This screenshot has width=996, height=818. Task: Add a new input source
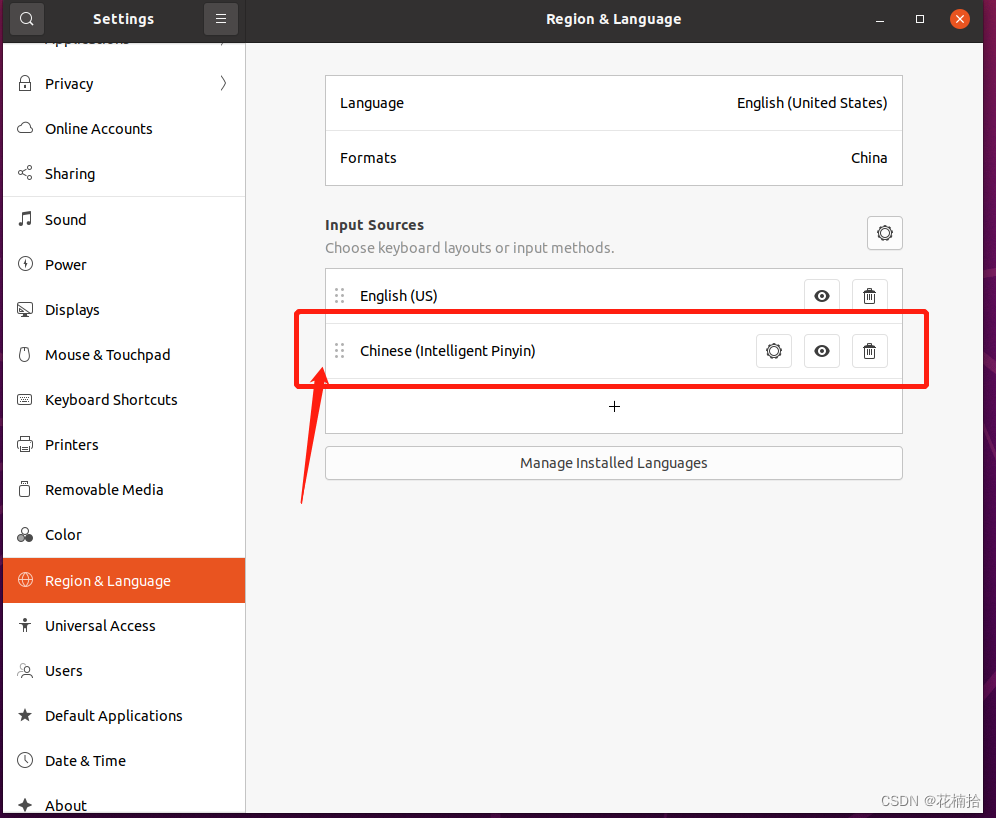pyautogui.click(x=614, y=406)
